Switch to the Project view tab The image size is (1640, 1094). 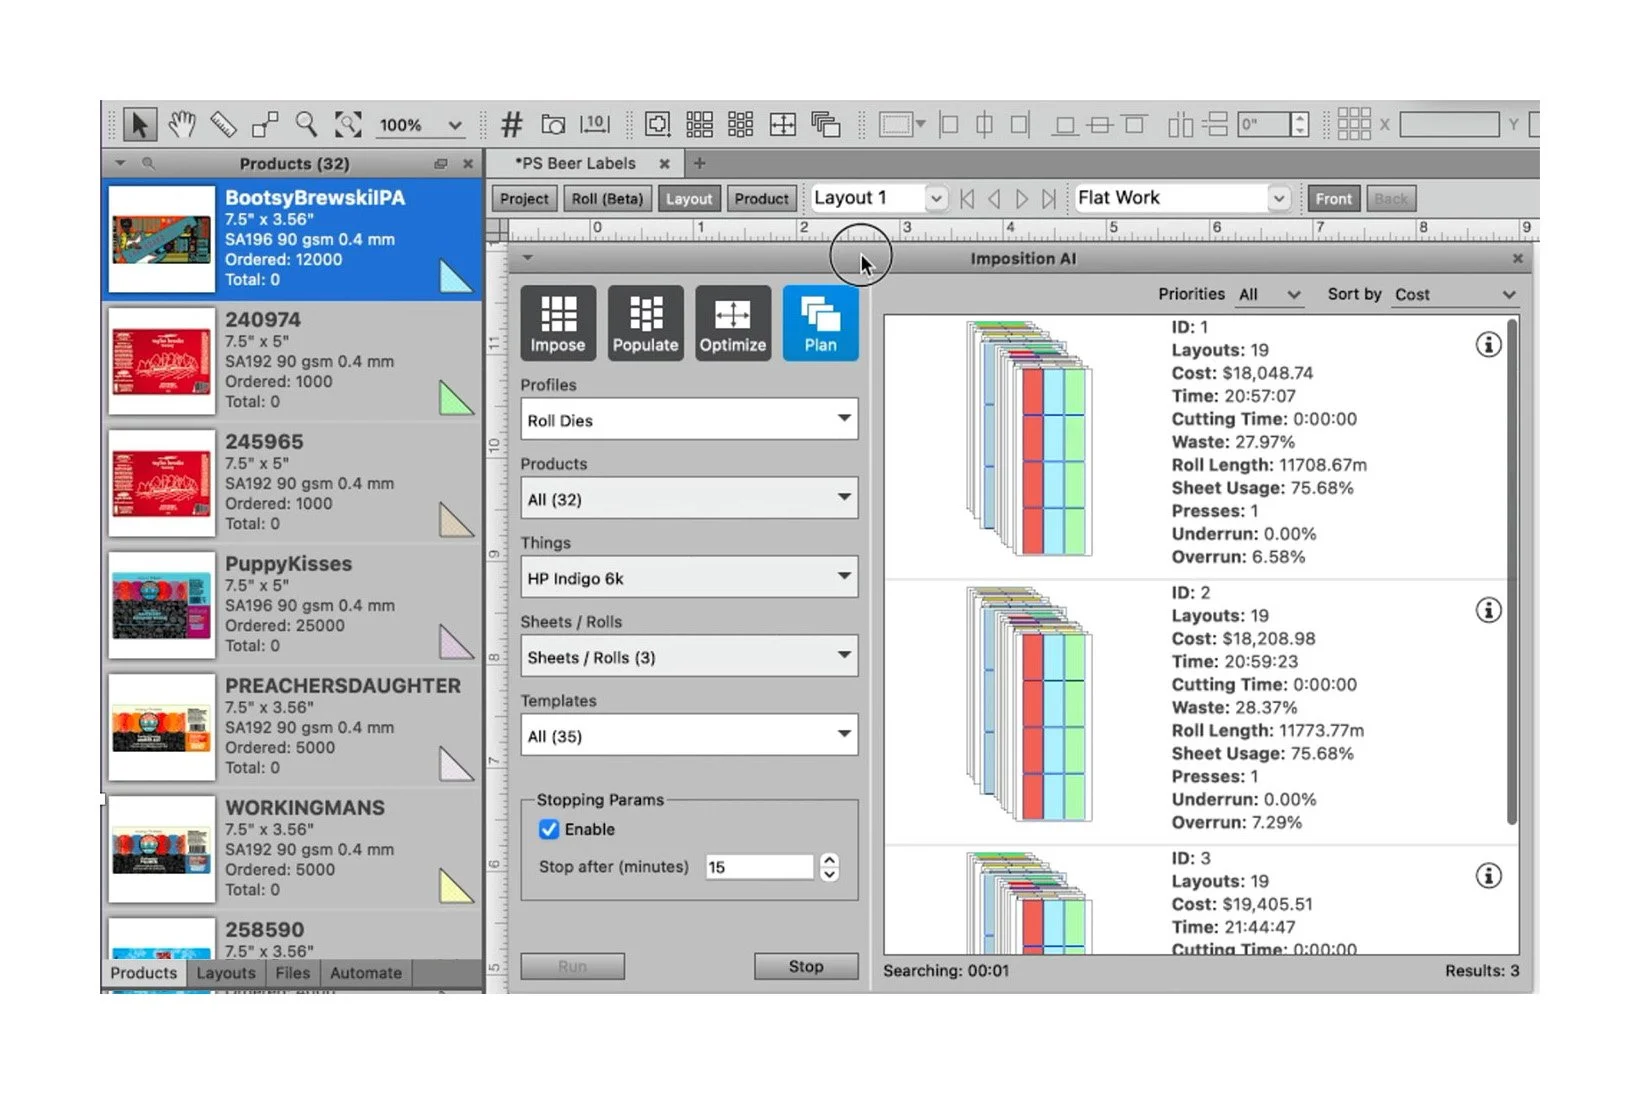click(x=524, y=199)
